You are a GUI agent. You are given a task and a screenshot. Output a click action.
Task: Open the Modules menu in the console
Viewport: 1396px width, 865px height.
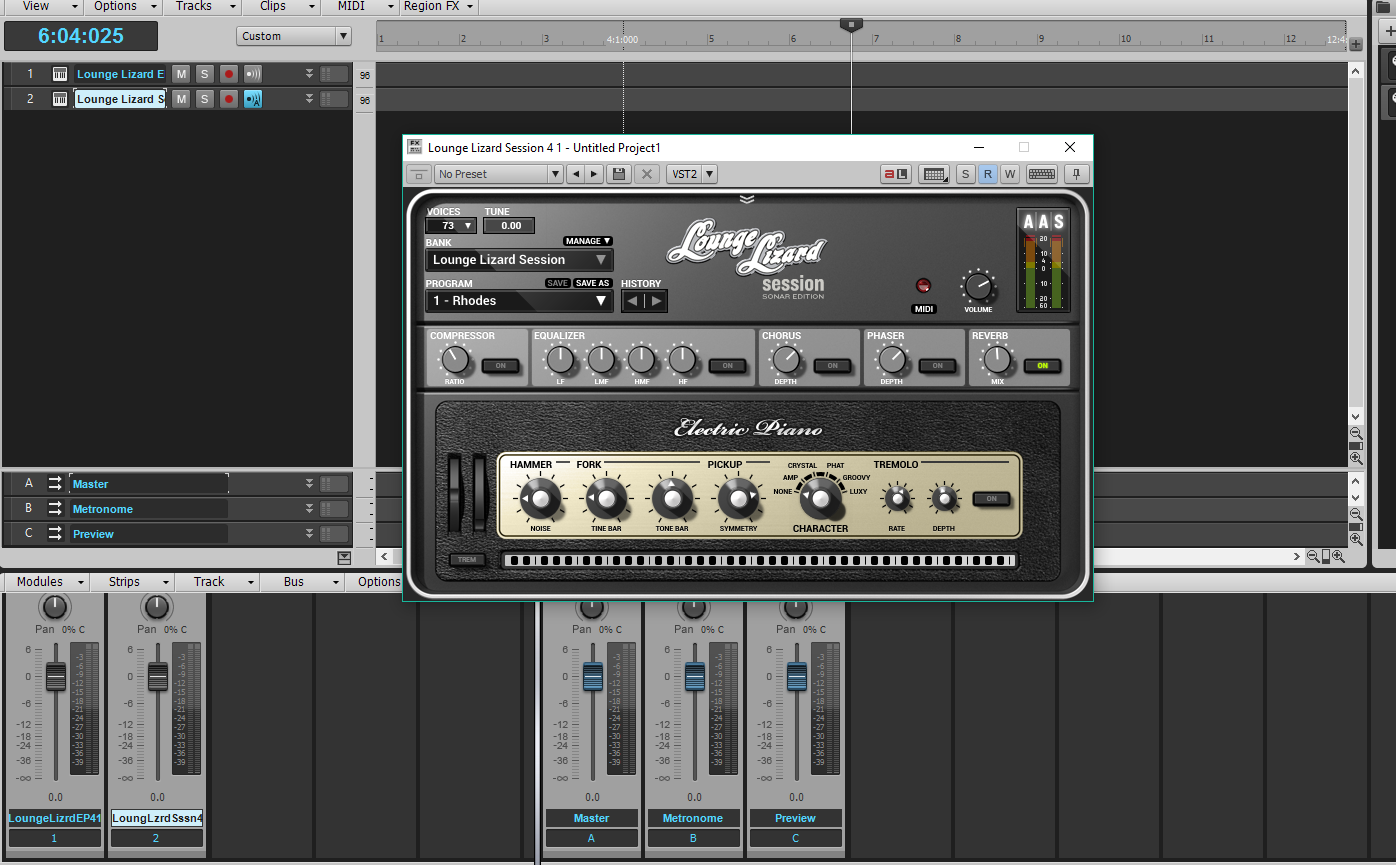point(48,582)
